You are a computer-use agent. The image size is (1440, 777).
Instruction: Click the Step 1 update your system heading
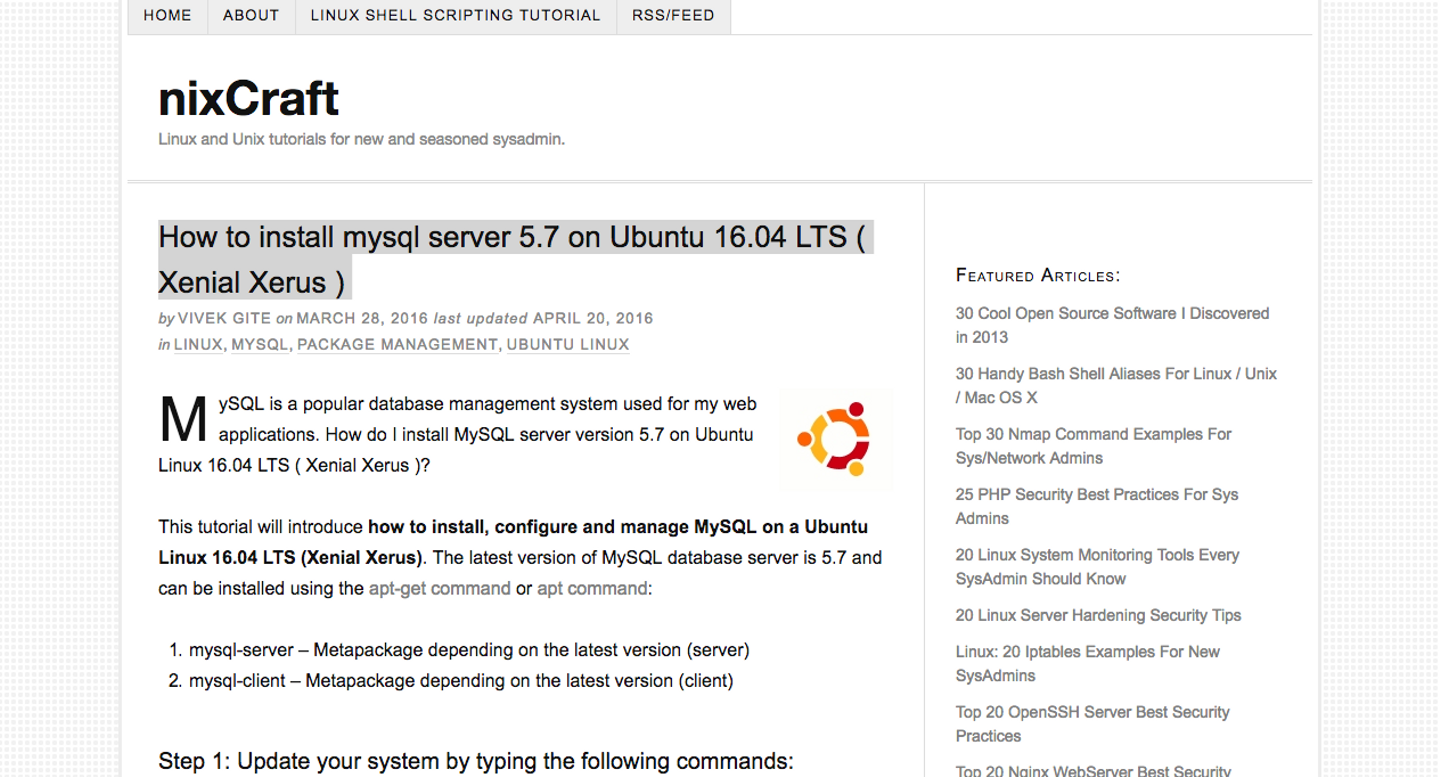[476, 762]
